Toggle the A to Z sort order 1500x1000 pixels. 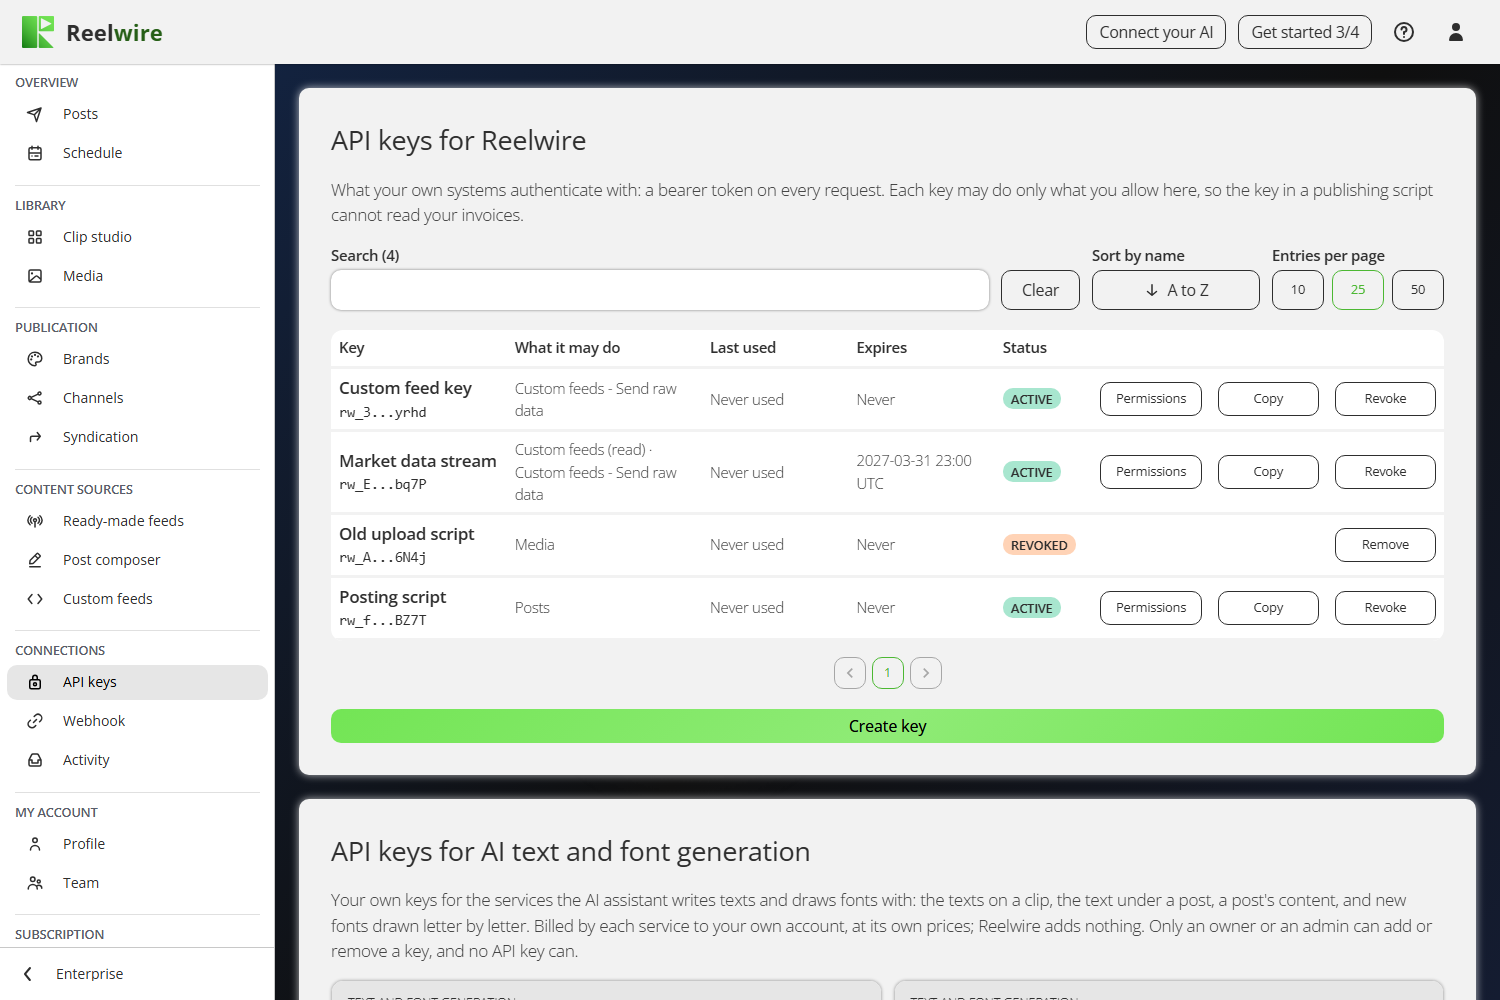click(x=1176, y=290)
